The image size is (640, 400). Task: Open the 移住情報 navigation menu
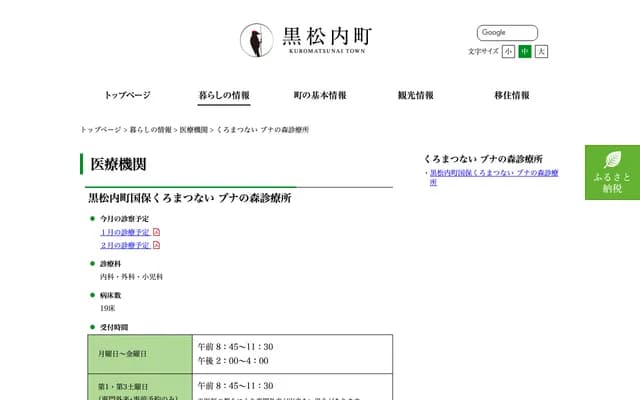click(x=512, y=96)
